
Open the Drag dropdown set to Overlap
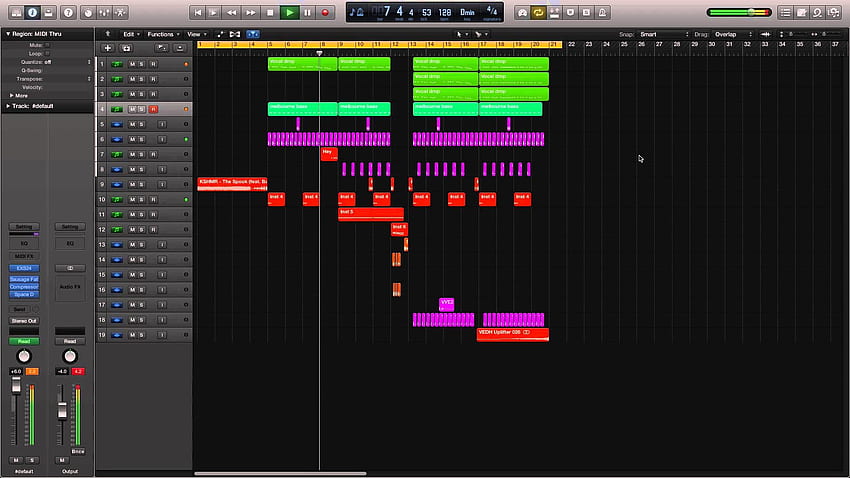pyautogui.click(x=733, y=34)
